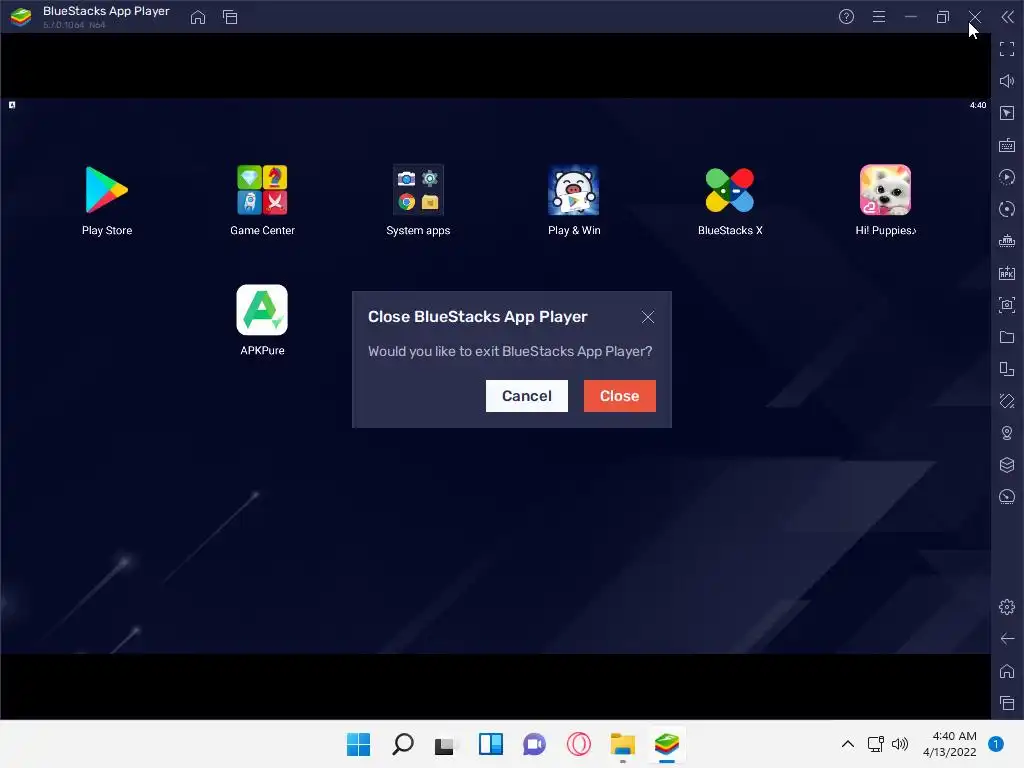Click the volume icon in sidebar
This screenshot has height=768, width=1024.
pos(1006,81)
